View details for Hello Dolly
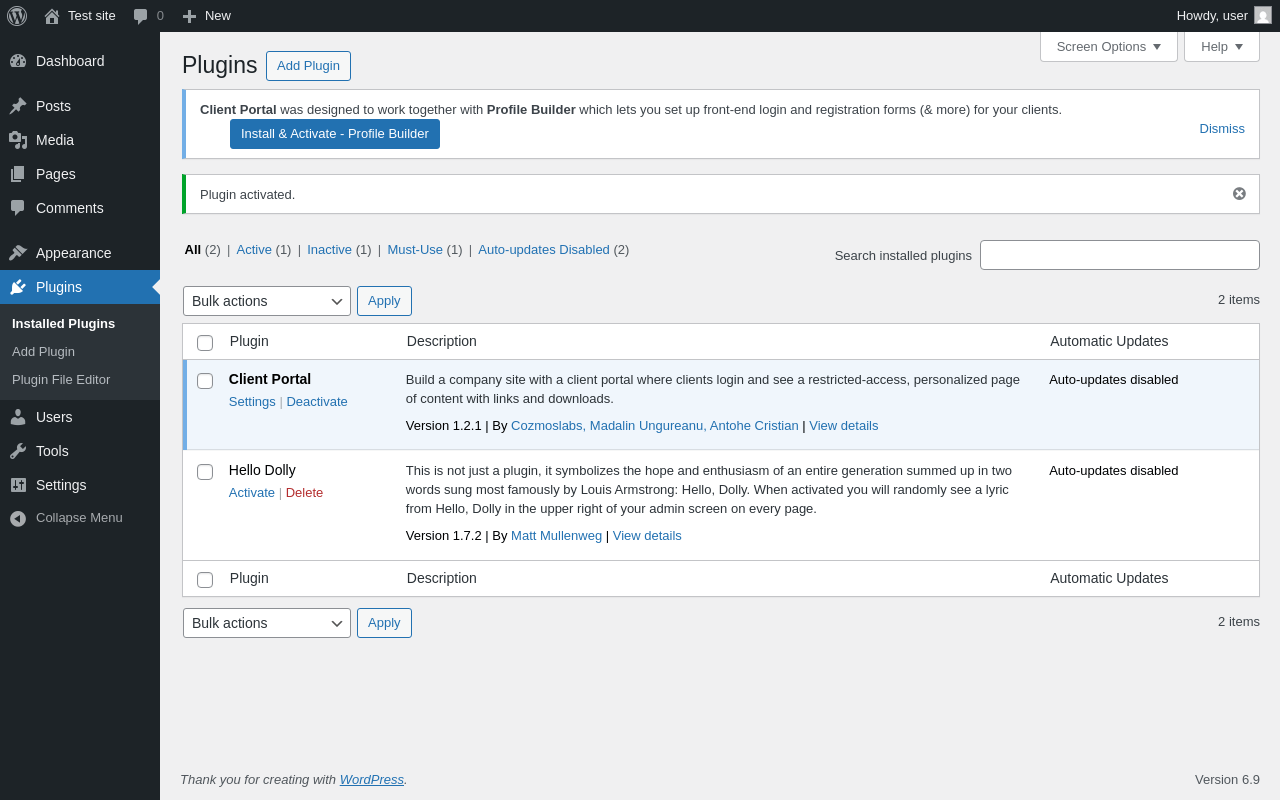This screenshot has width=1280, height=800. click(x=647, y=536)
